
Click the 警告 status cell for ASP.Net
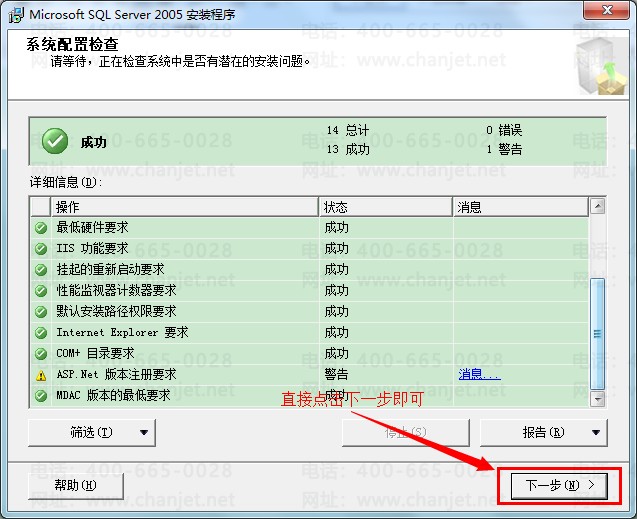336,374
